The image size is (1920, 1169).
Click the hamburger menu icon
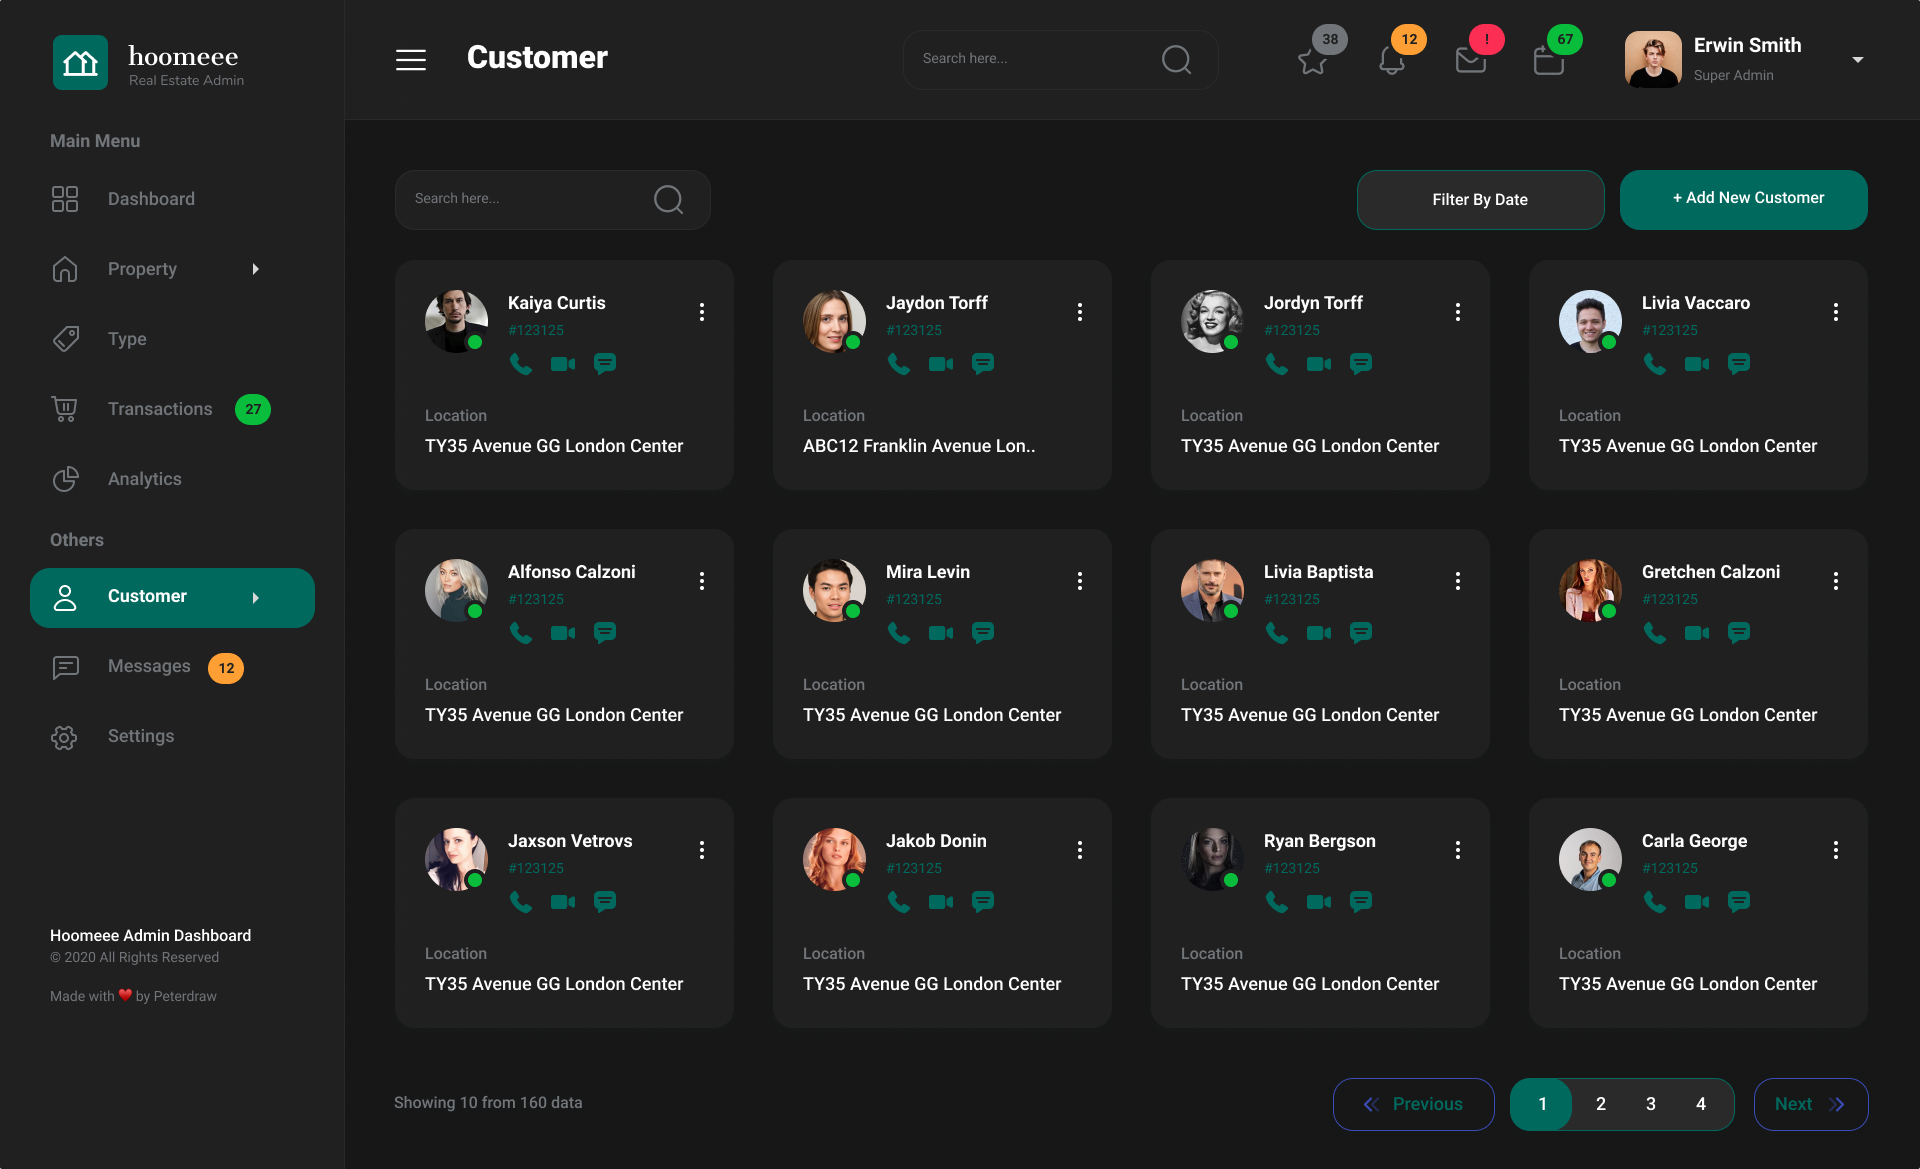point(411,60)
